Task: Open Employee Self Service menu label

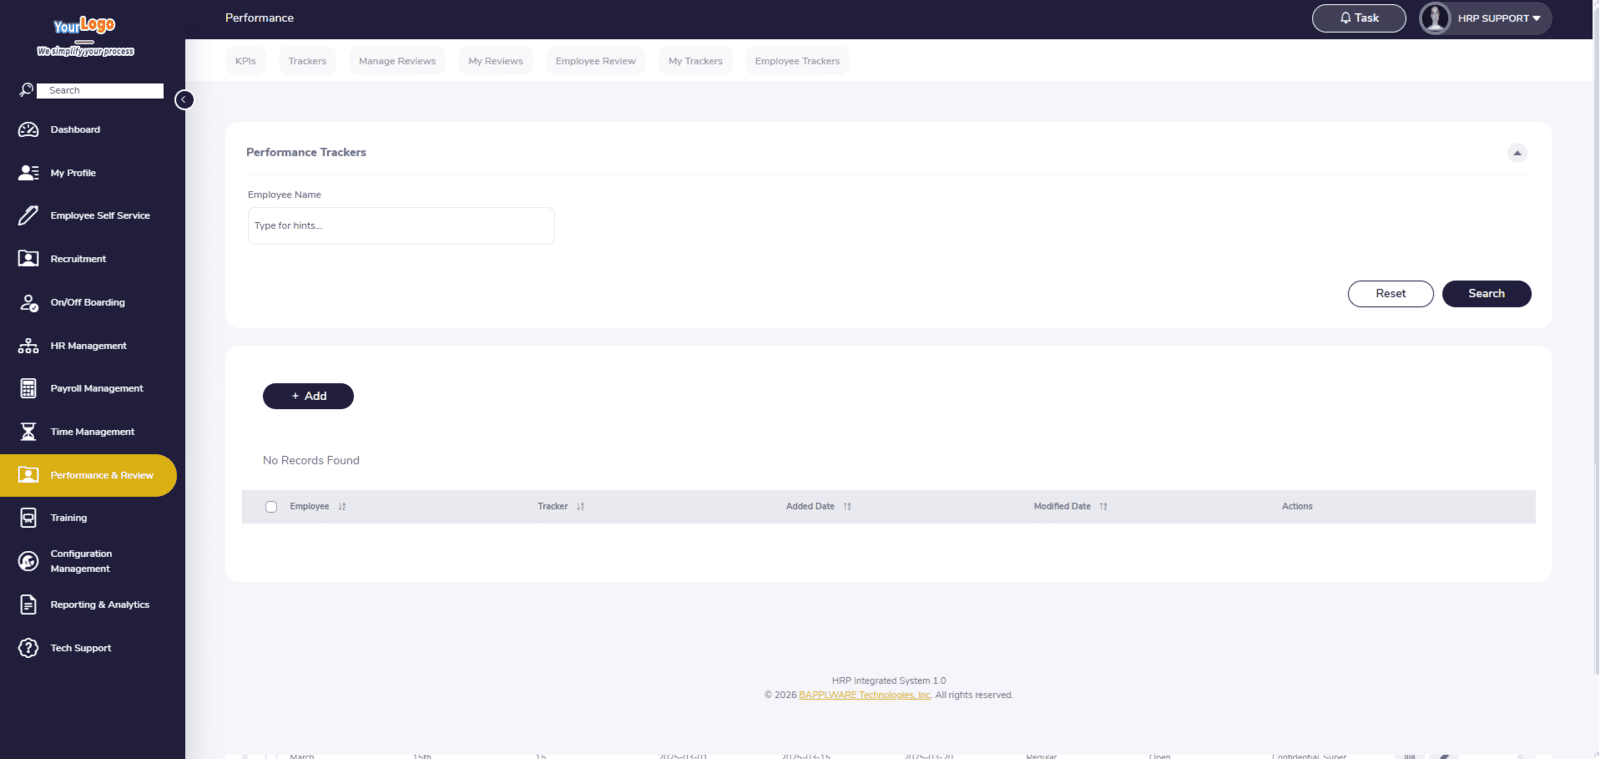Action: click(x=100, y=216)
